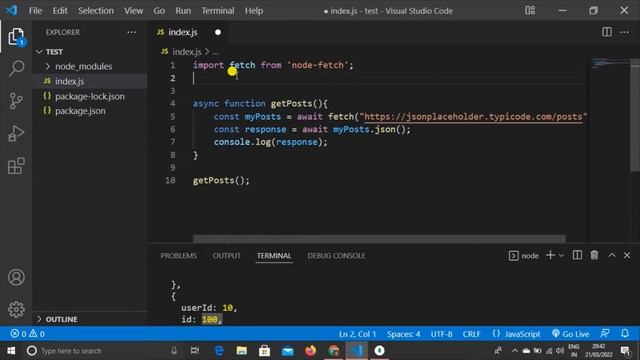Open File Explorer from taskbar
The height and width of the screenshot is (360, 640).
click(242, 351)
